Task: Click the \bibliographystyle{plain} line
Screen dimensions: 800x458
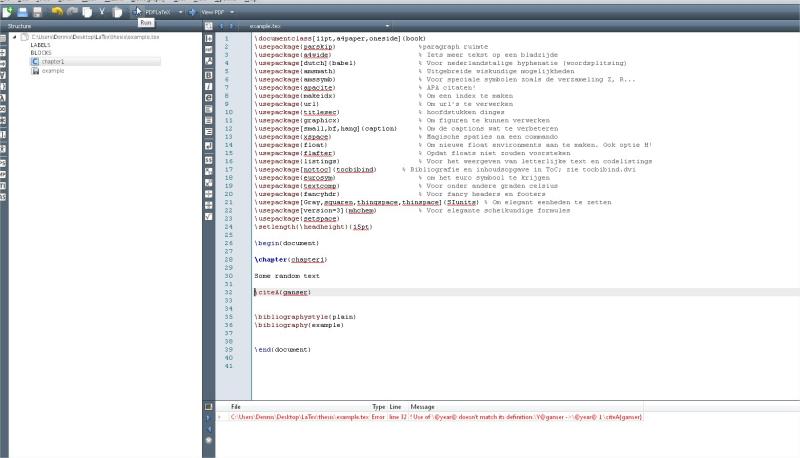Action: tap(305, 317)
